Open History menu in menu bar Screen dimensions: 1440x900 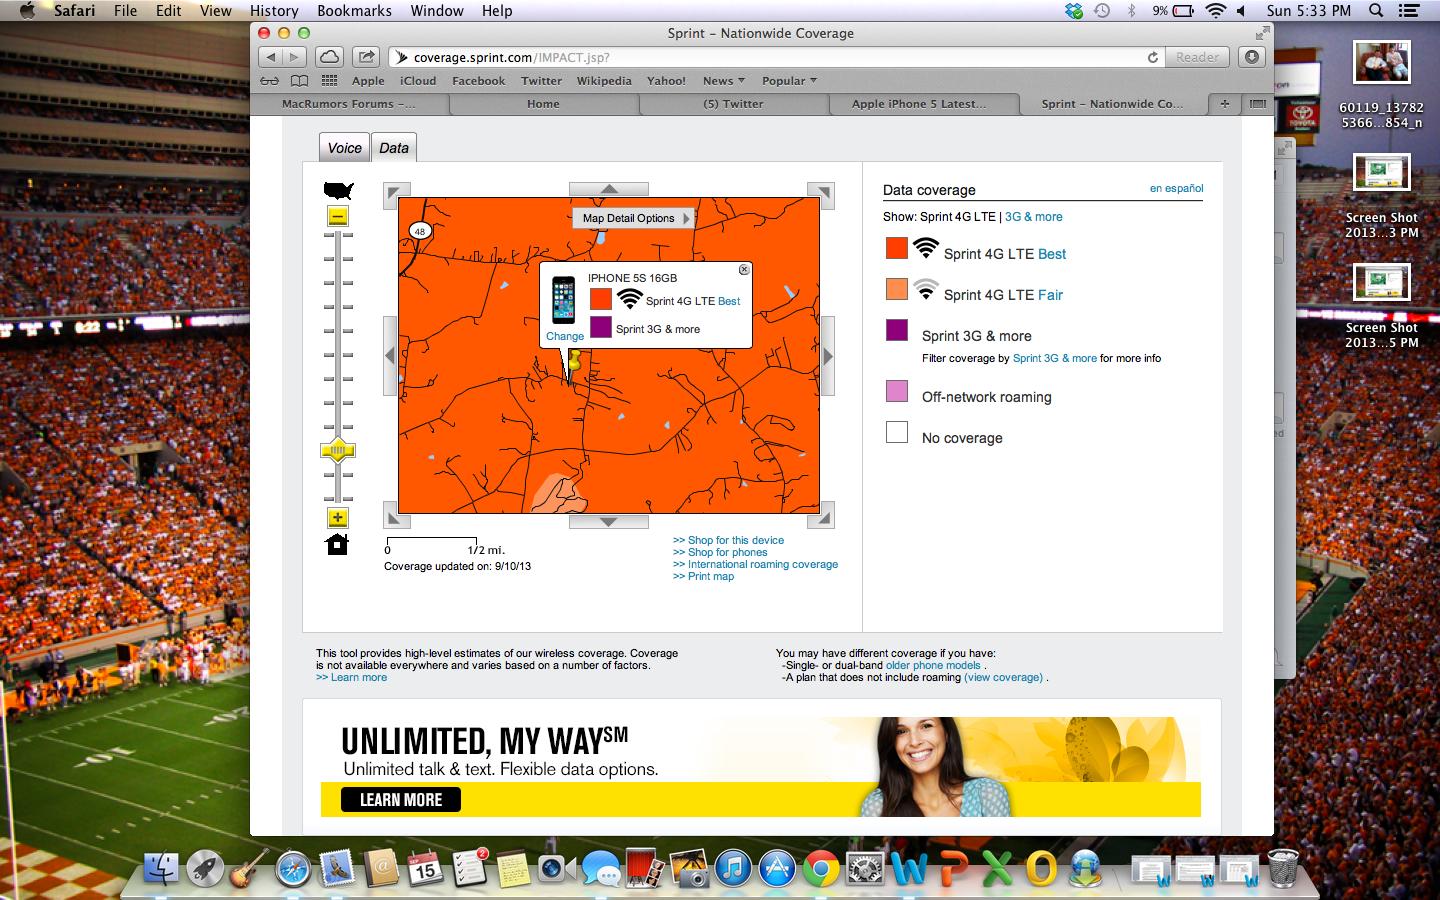[x=274, y=10]
